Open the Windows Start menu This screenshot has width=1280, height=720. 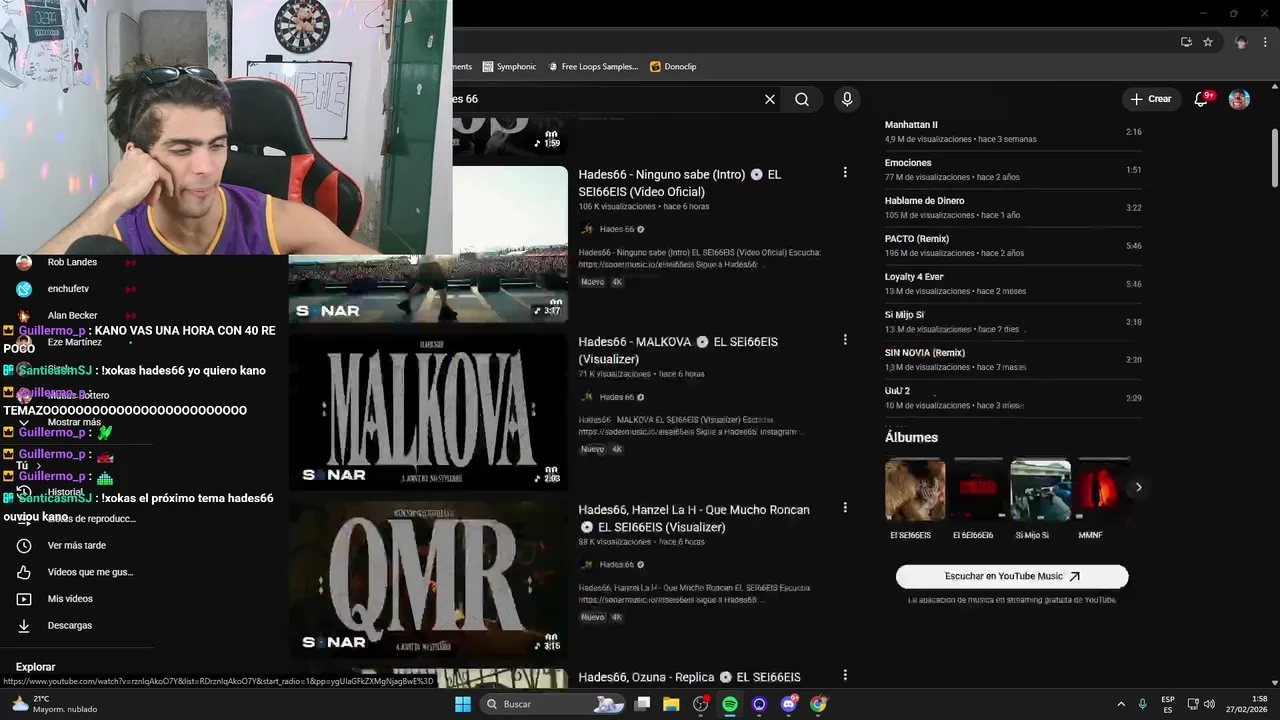coord(463,704)
